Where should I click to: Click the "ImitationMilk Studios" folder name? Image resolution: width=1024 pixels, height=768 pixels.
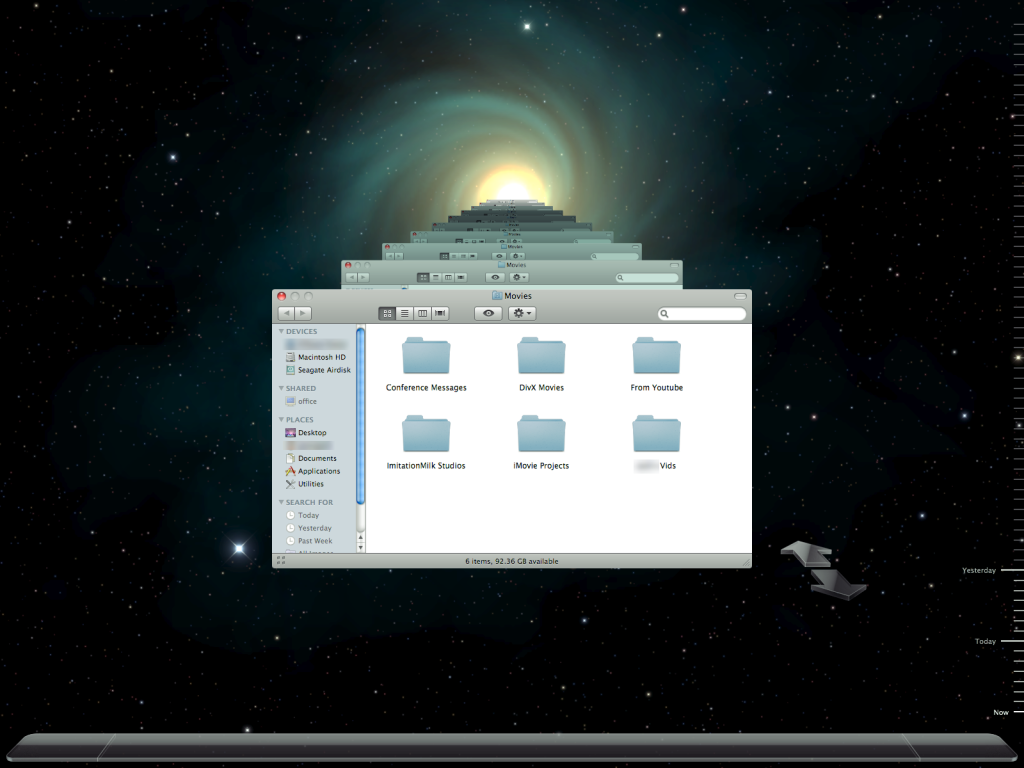point(426,466)
